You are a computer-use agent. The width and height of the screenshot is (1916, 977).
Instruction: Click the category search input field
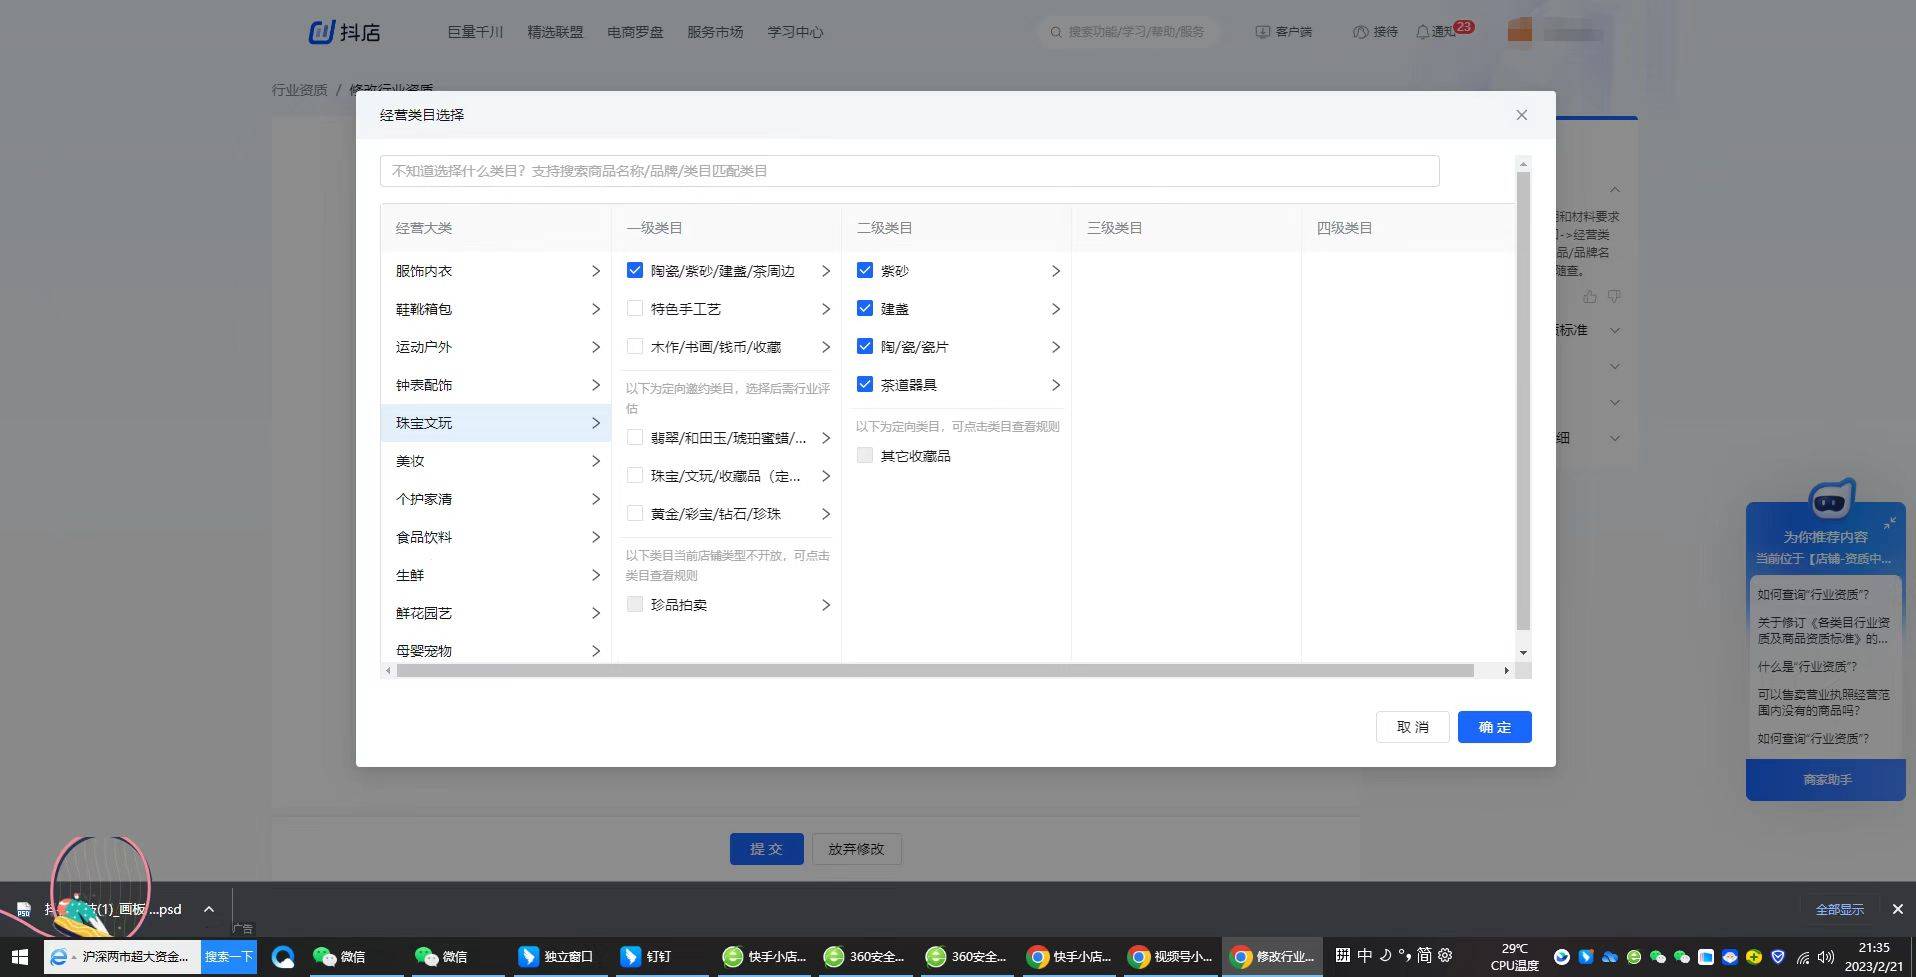click(908, 170)
